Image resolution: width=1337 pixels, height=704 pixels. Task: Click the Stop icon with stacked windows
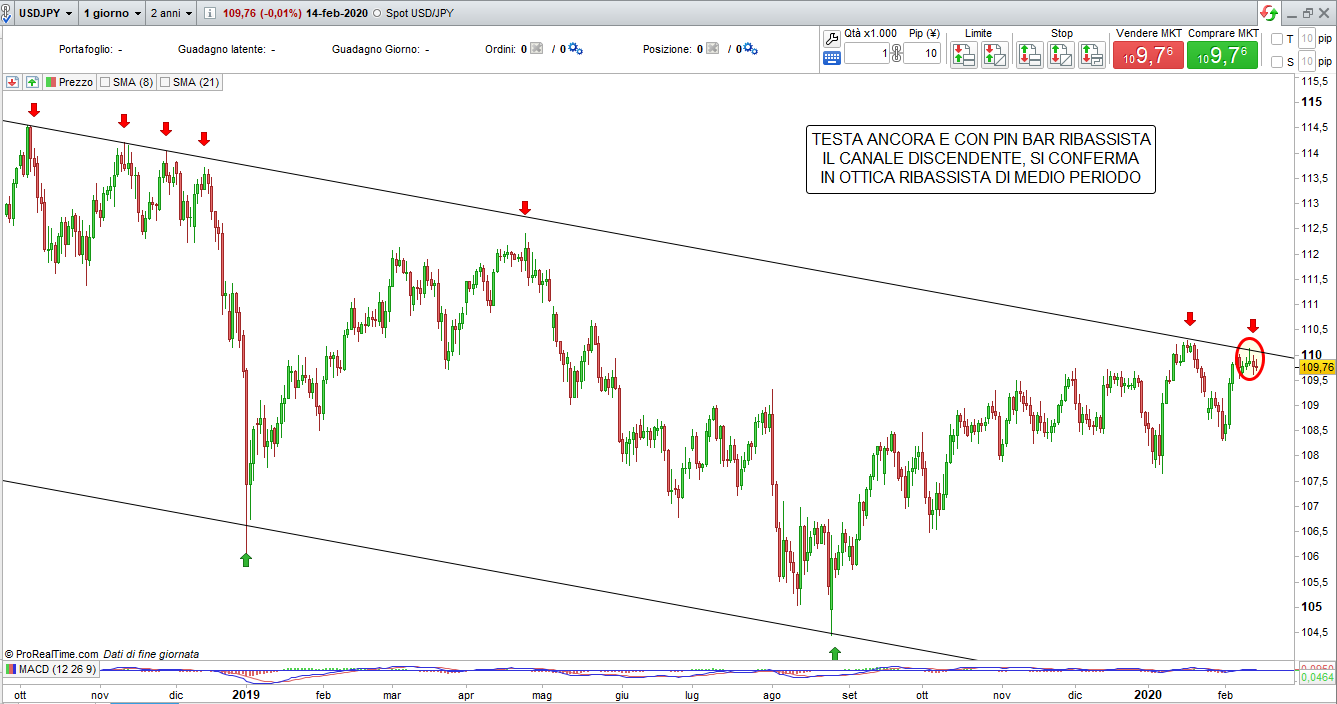pos(1092,55)
